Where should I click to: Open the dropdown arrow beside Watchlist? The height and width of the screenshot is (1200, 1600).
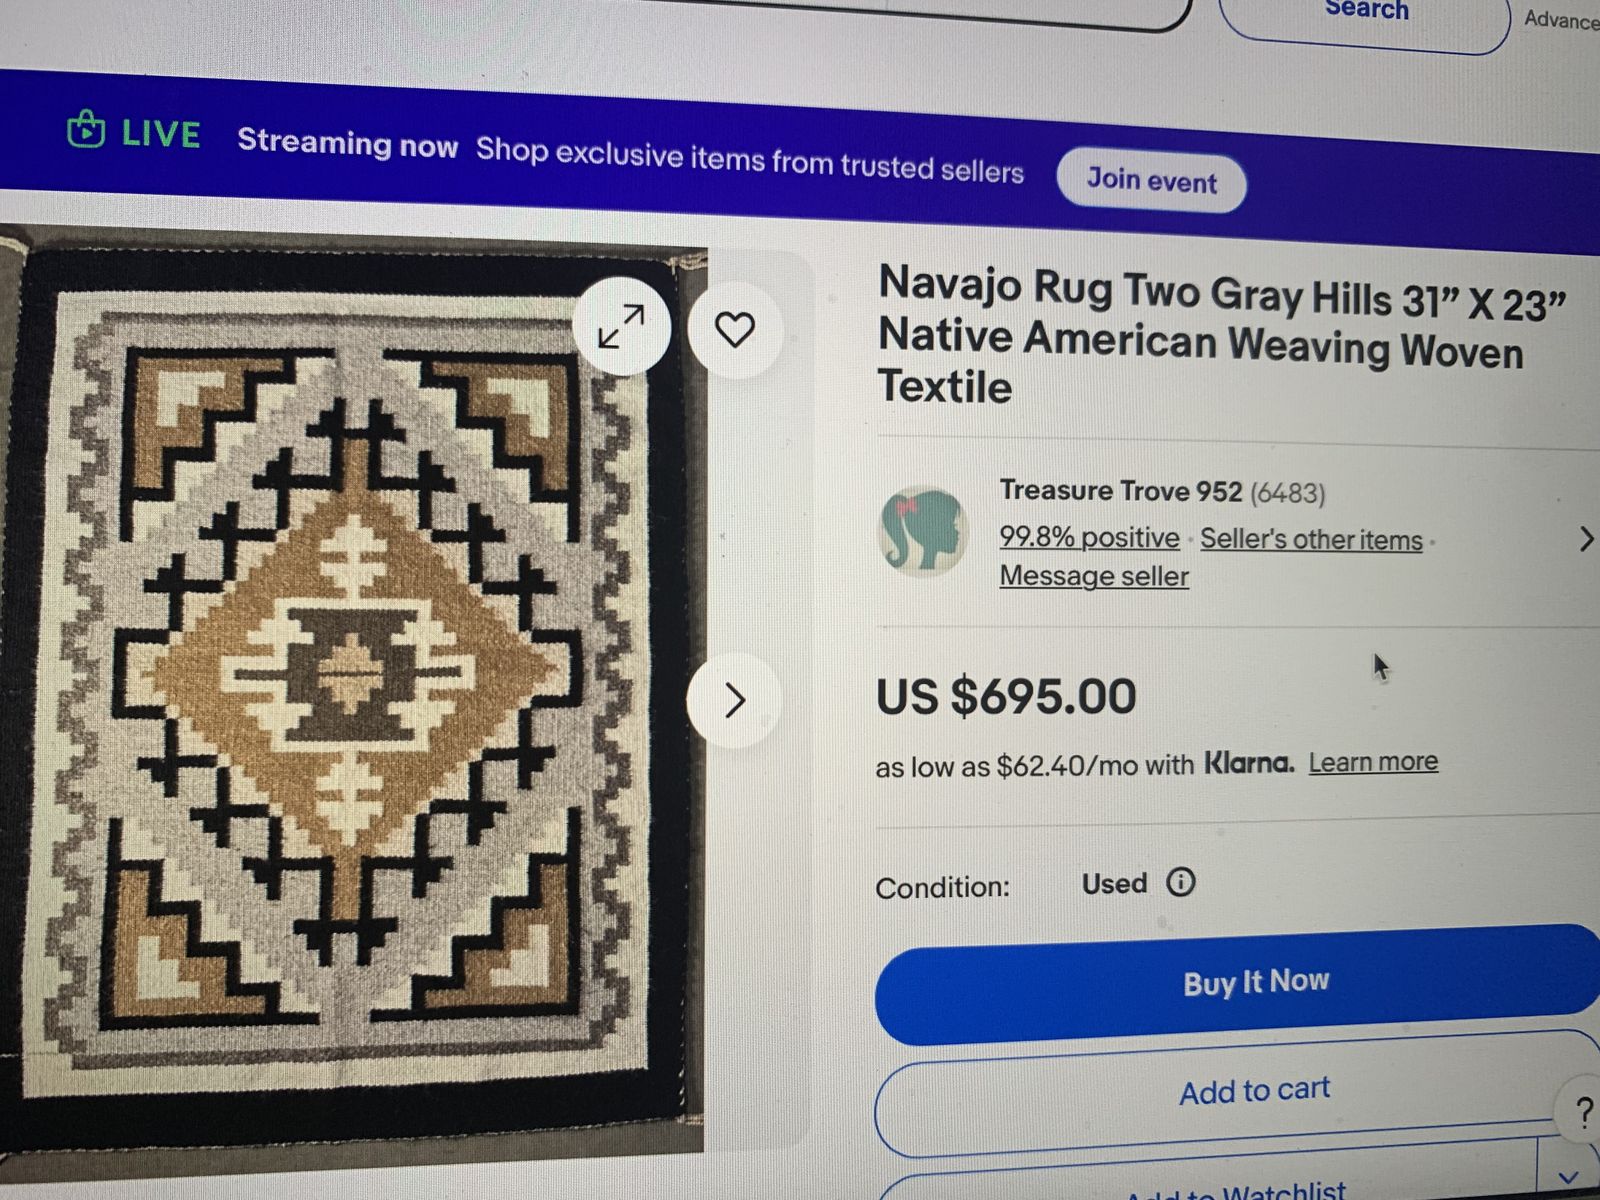(x=1568, y=1177)
